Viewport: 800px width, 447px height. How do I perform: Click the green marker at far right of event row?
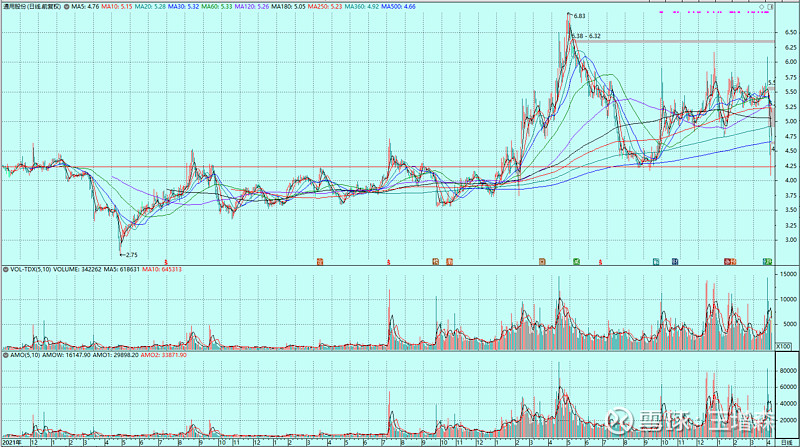click(x=767, y=261)
